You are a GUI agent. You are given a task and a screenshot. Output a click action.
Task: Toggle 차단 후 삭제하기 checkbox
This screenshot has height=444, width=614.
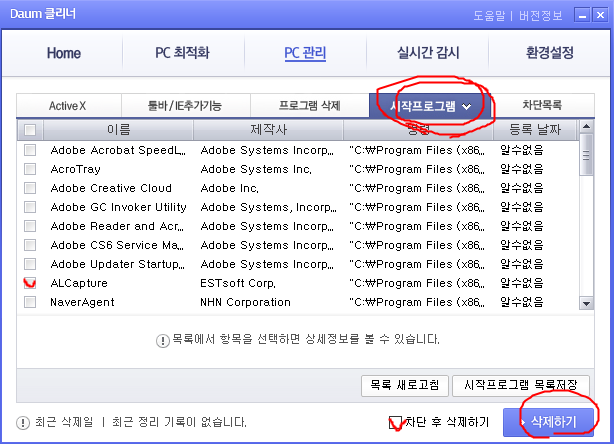click(395, 422)
